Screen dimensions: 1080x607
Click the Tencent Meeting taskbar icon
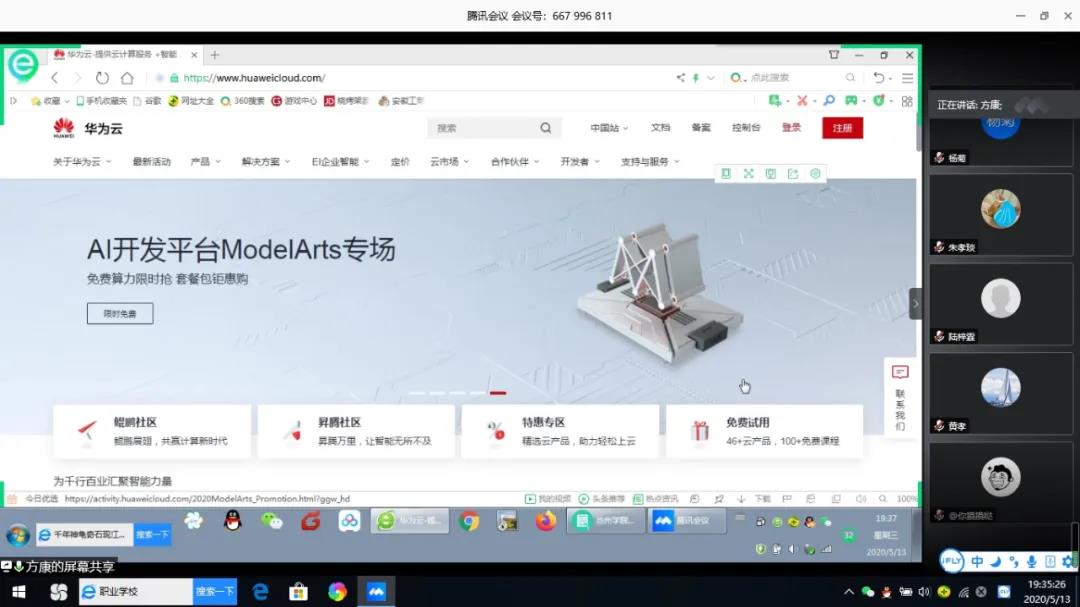tap(376, 592)
